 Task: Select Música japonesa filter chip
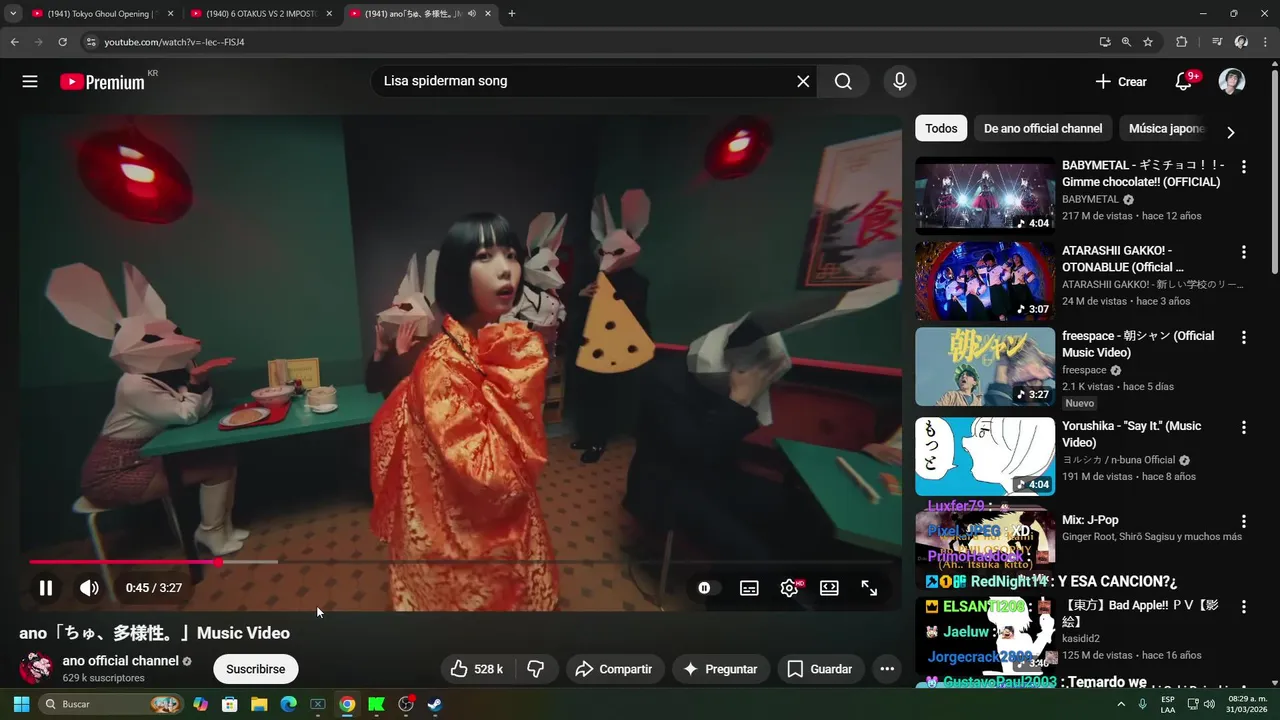click(x=1166, y=128)
